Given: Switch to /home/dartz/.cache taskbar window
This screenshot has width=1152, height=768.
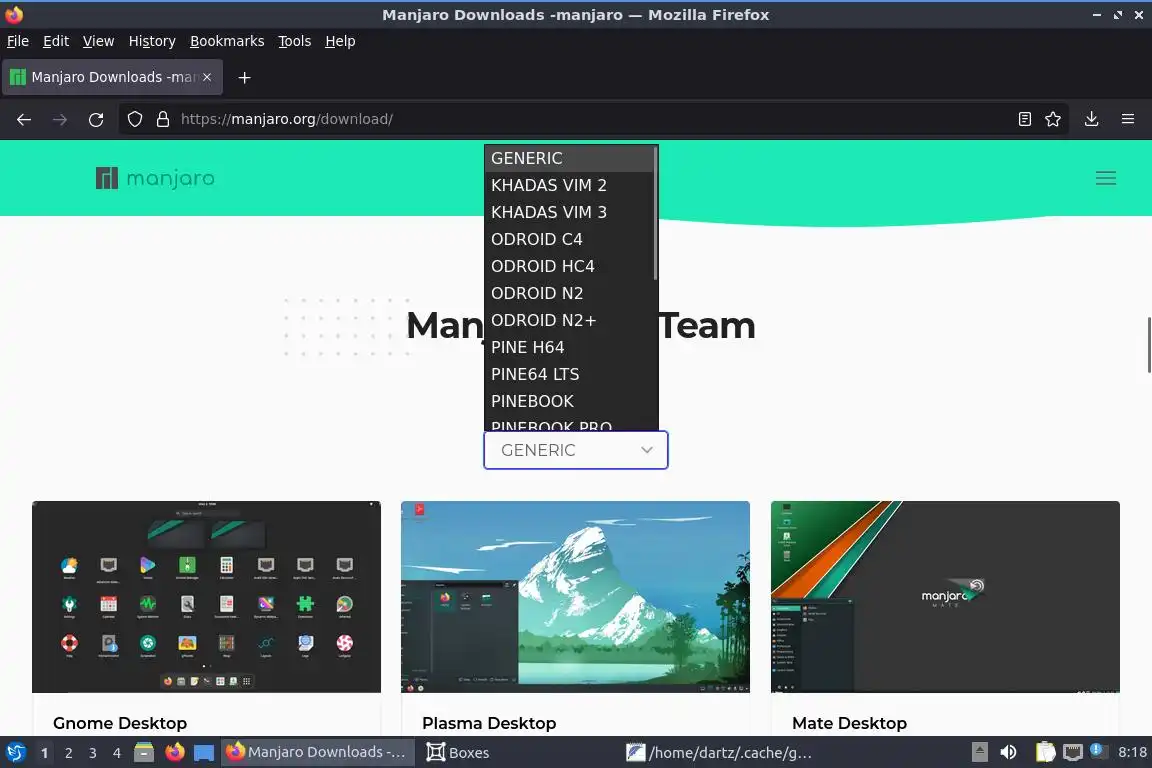Looking at the screenshot, I should pos(719,753).
